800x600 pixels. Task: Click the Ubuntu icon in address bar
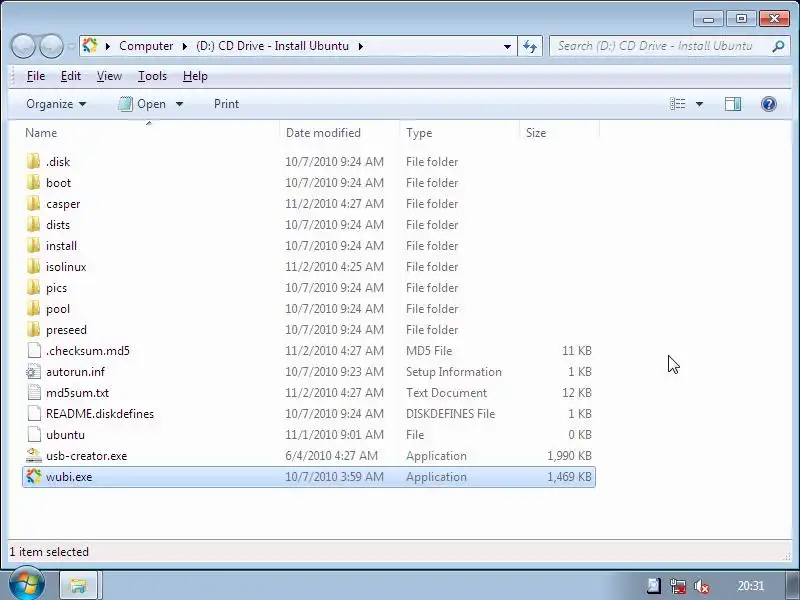tap(90, 45)
